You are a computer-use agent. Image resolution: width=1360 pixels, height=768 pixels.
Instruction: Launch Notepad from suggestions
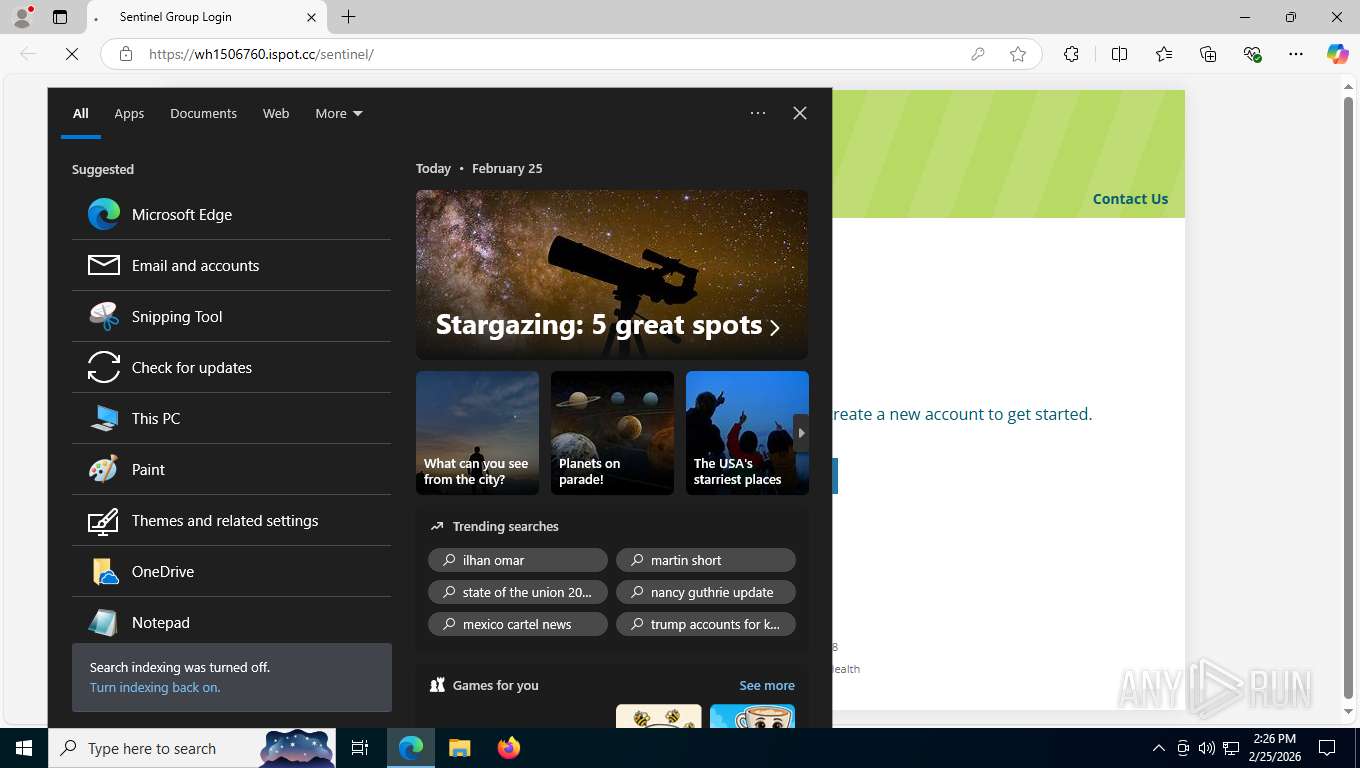231,622
